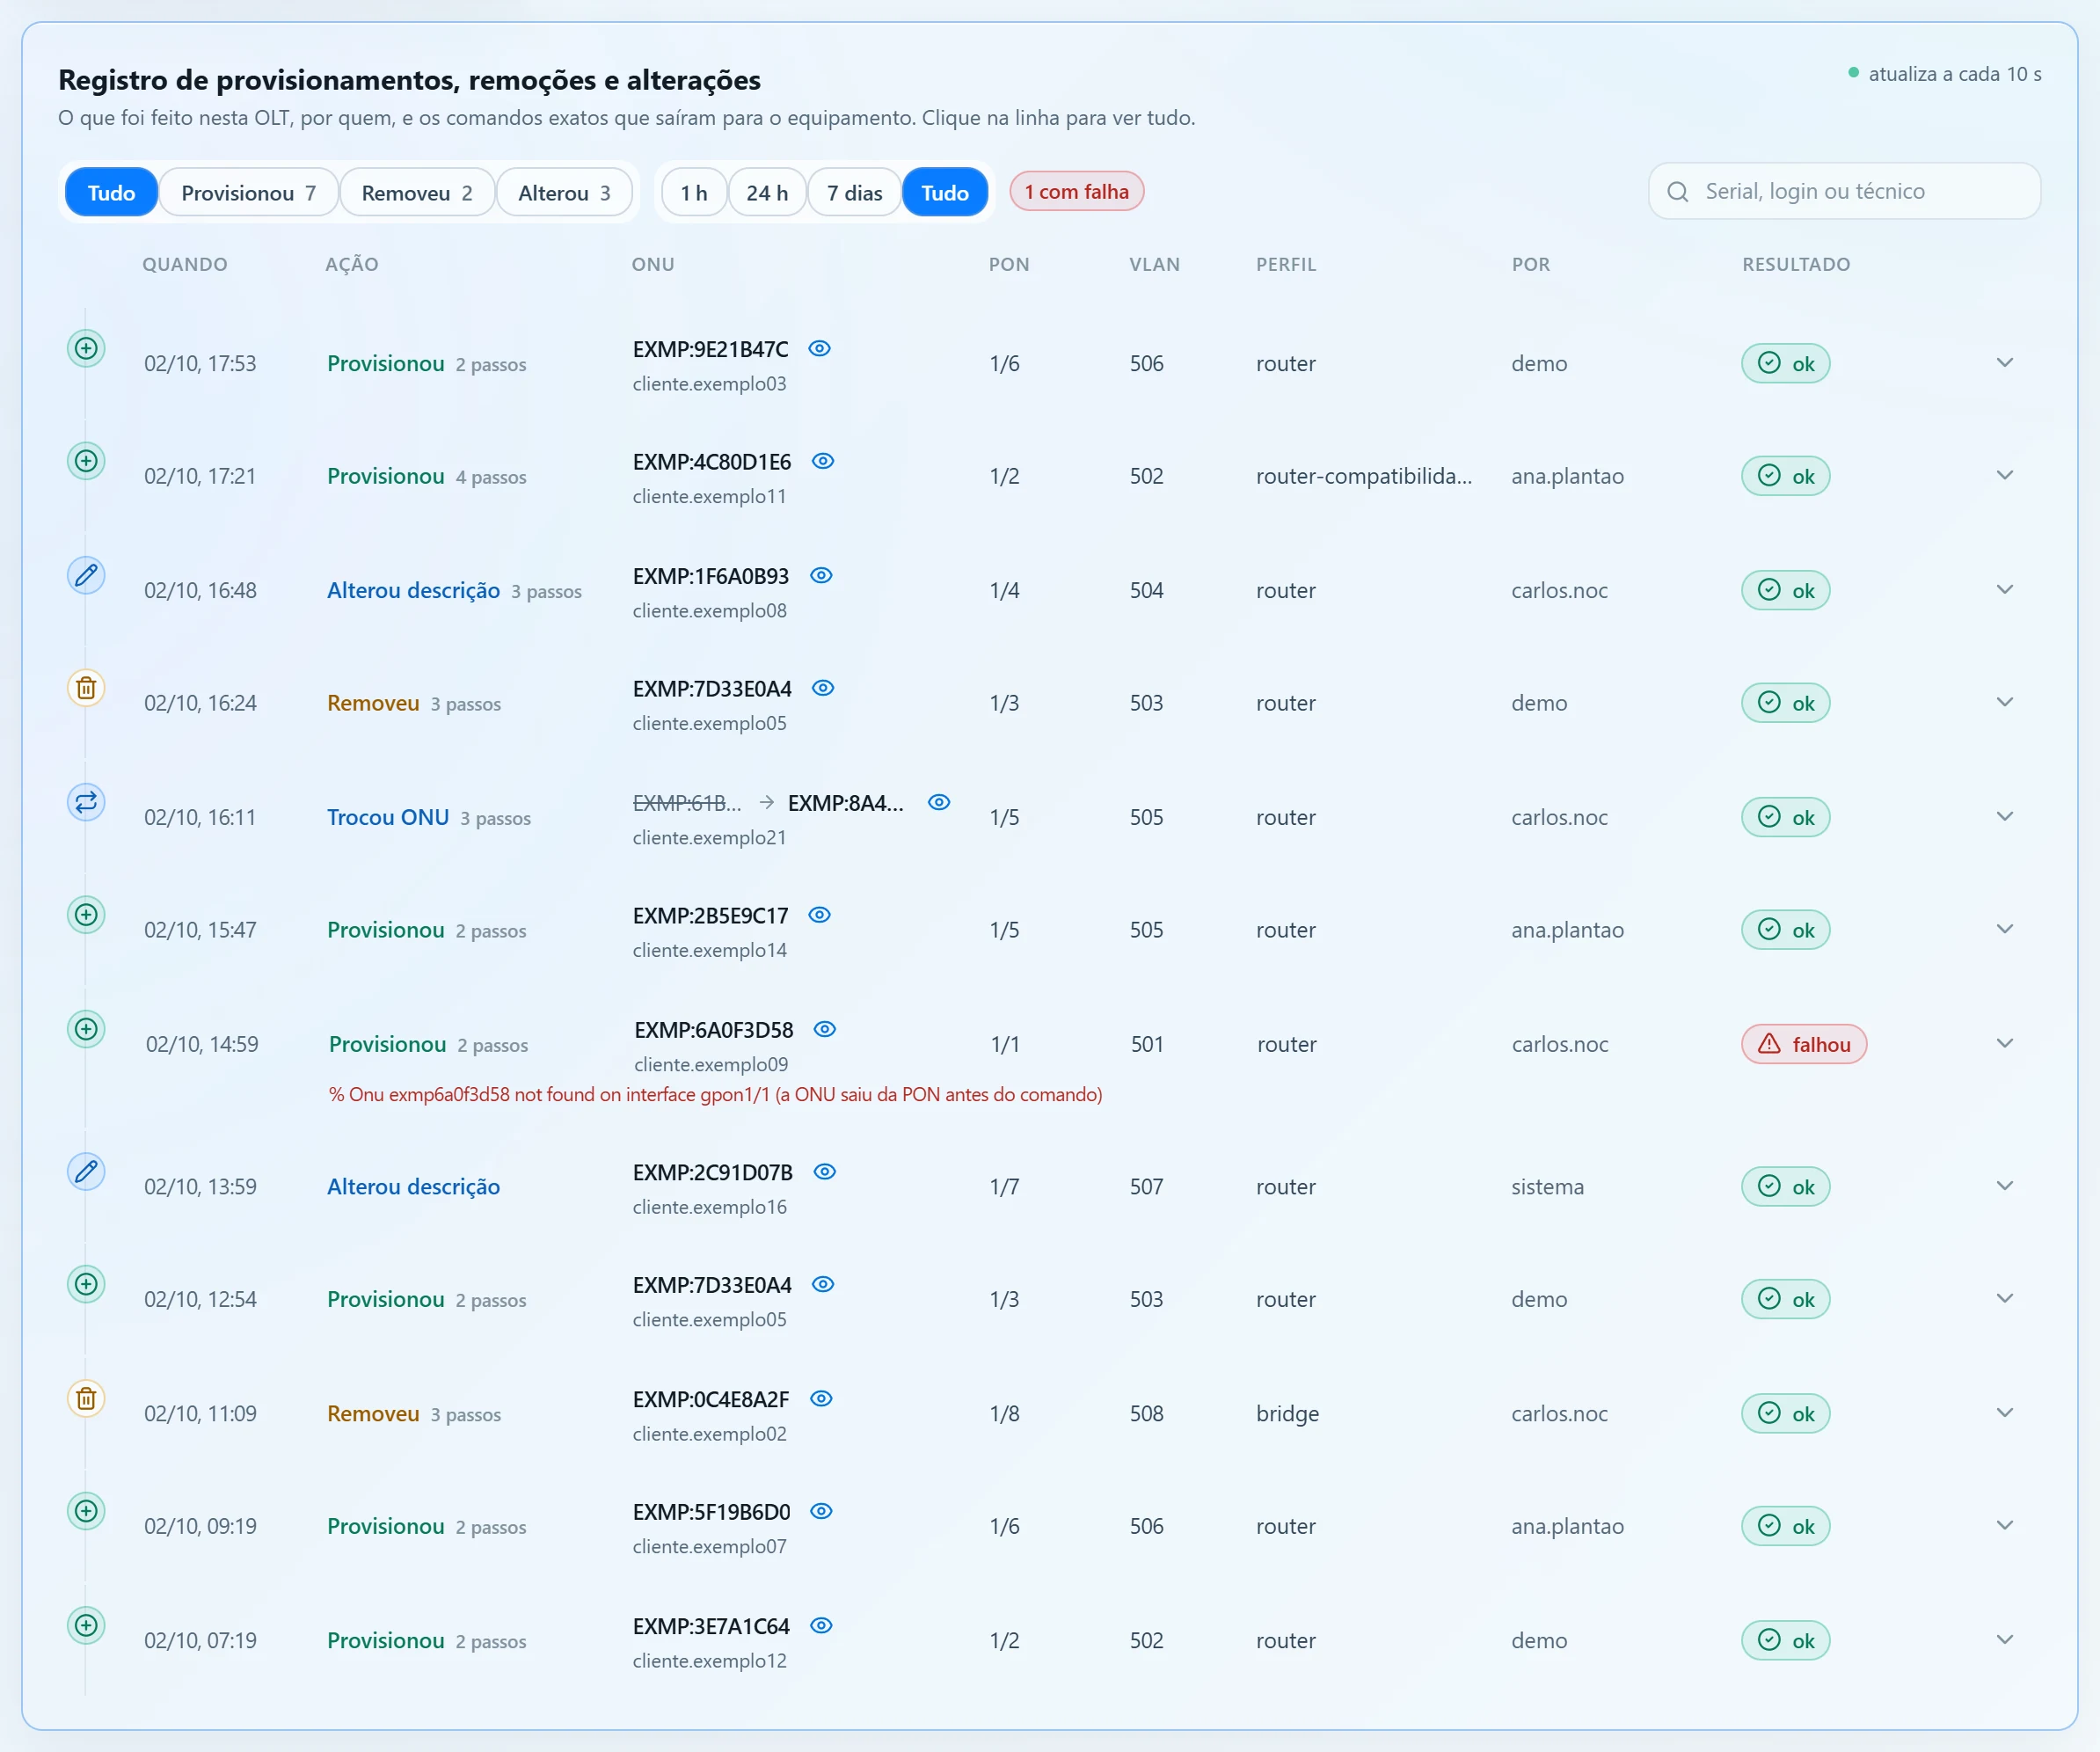Expand the sistema row chevron

[x=2004, y=1186]
